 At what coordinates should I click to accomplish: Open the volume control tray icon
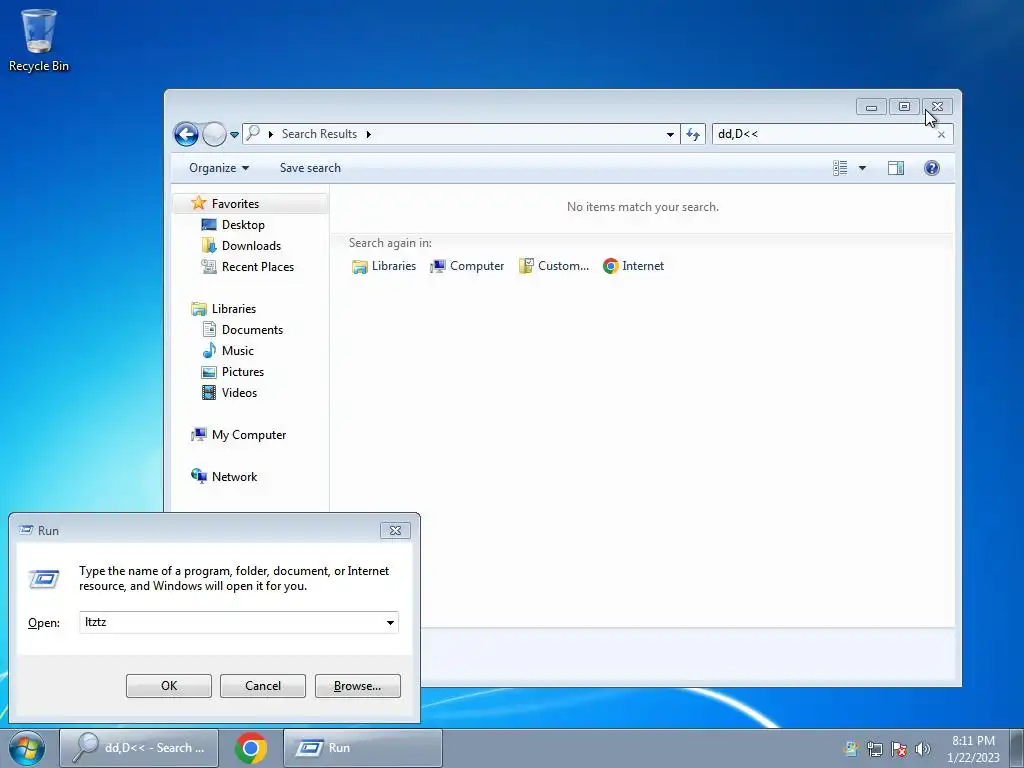[922, 749]
